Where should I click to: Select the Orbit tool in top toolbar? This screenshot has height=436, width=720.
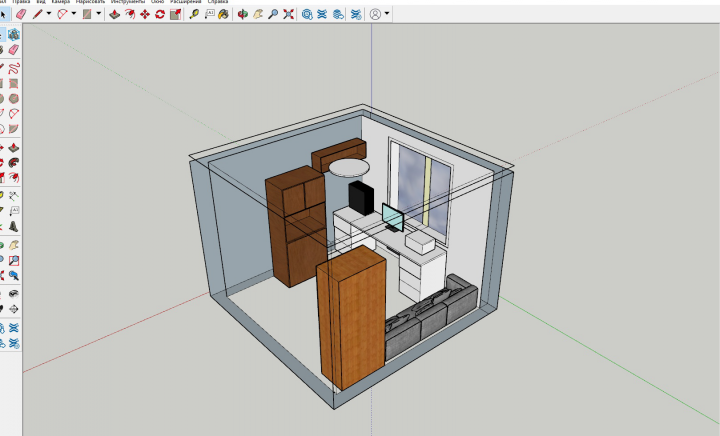(242, 14)
